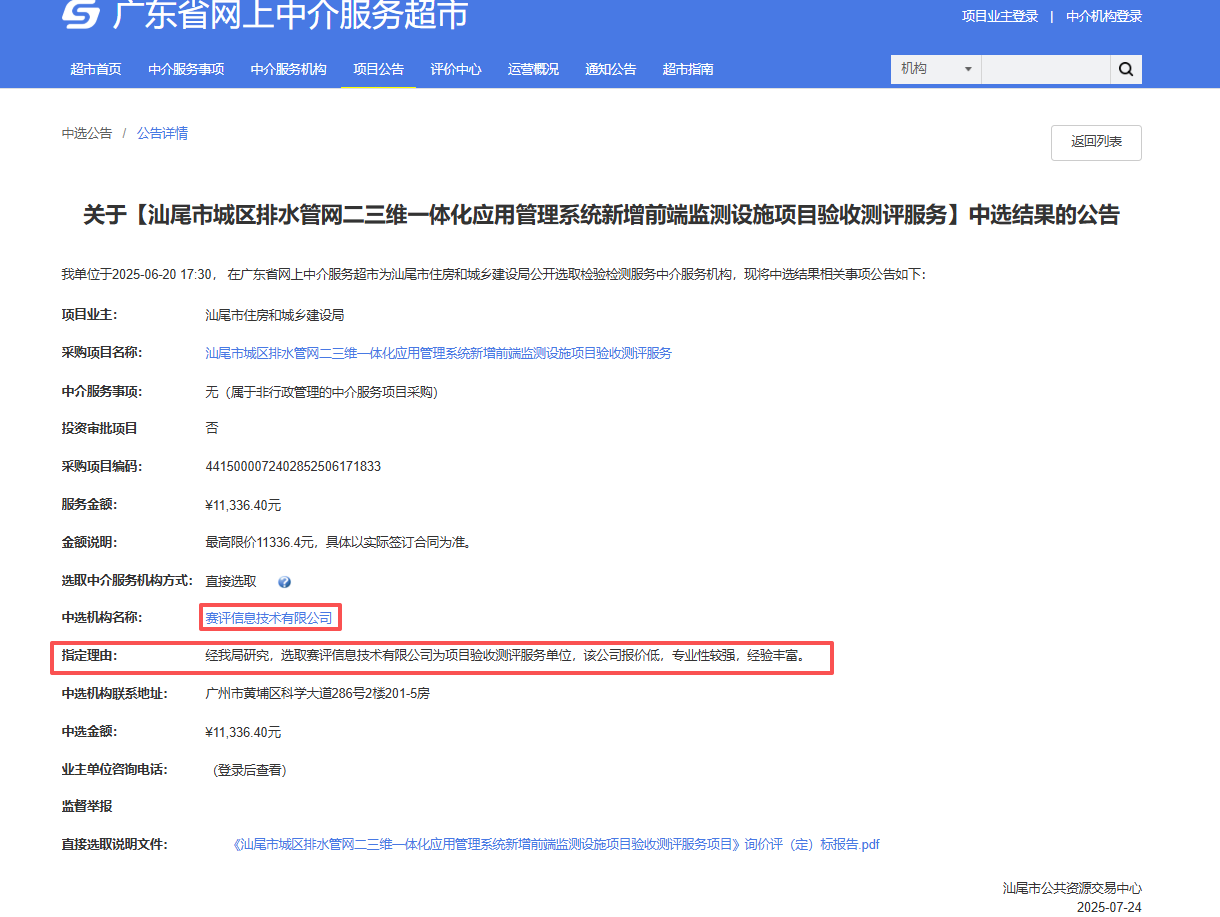Navigate to 评价中心

point(456,69)
